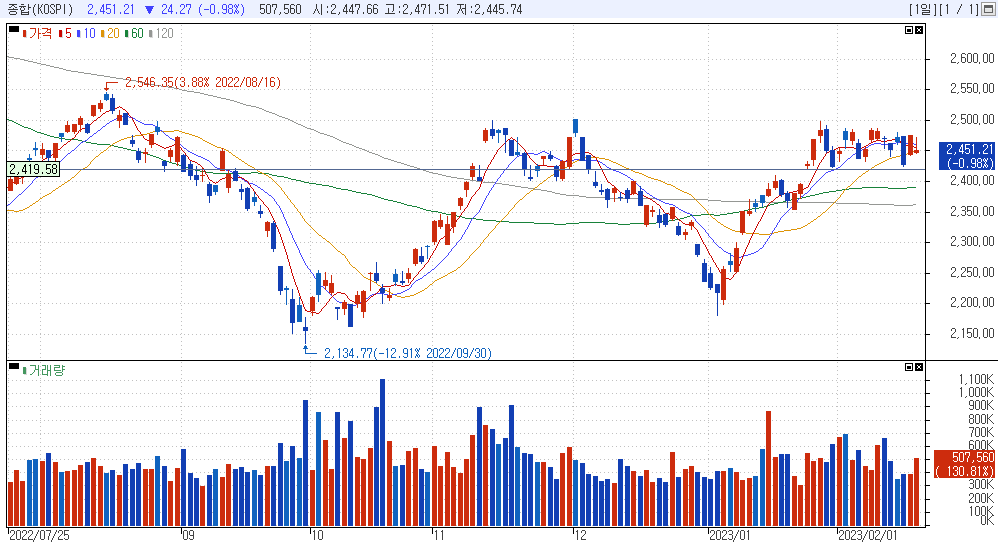
Task: Click volume figure 507,560 in header
Action: tap(280, 10)
